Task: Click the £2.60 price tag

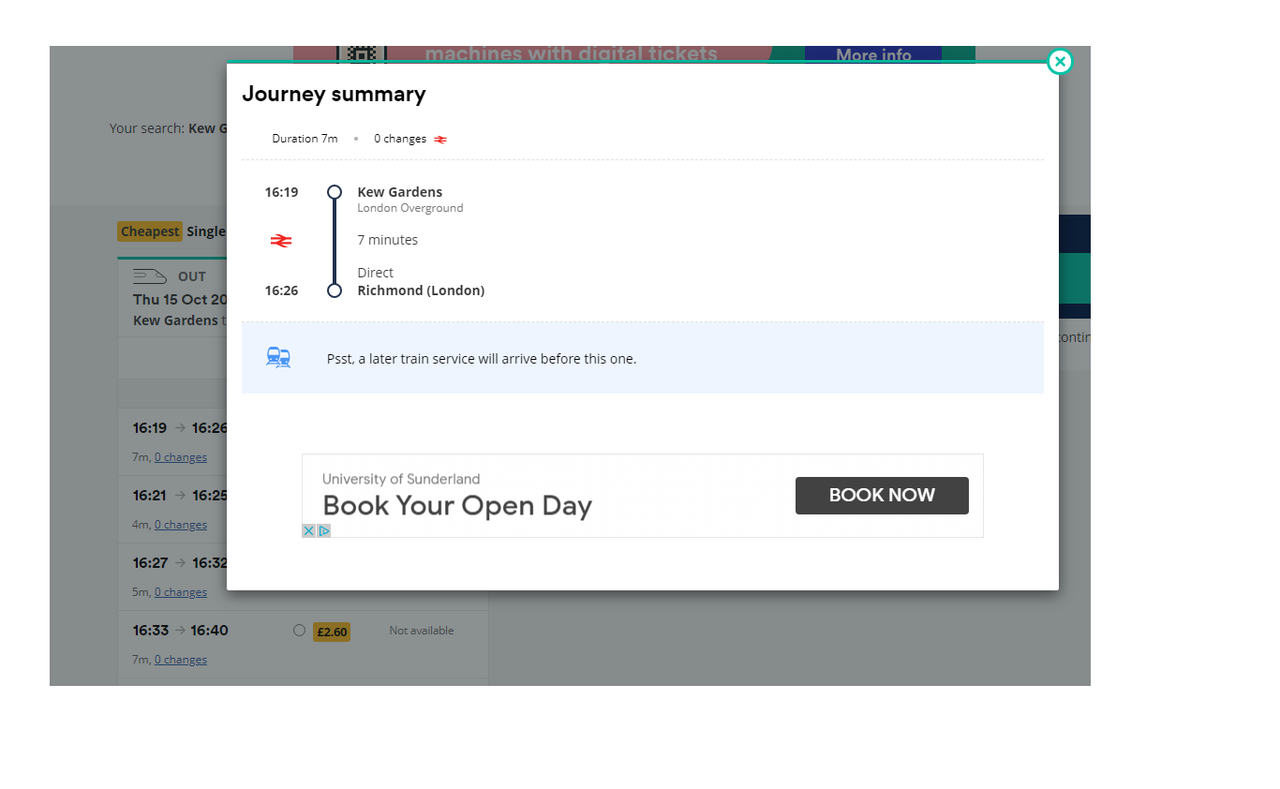Action: pyautogui.click(x=331, y=631)
